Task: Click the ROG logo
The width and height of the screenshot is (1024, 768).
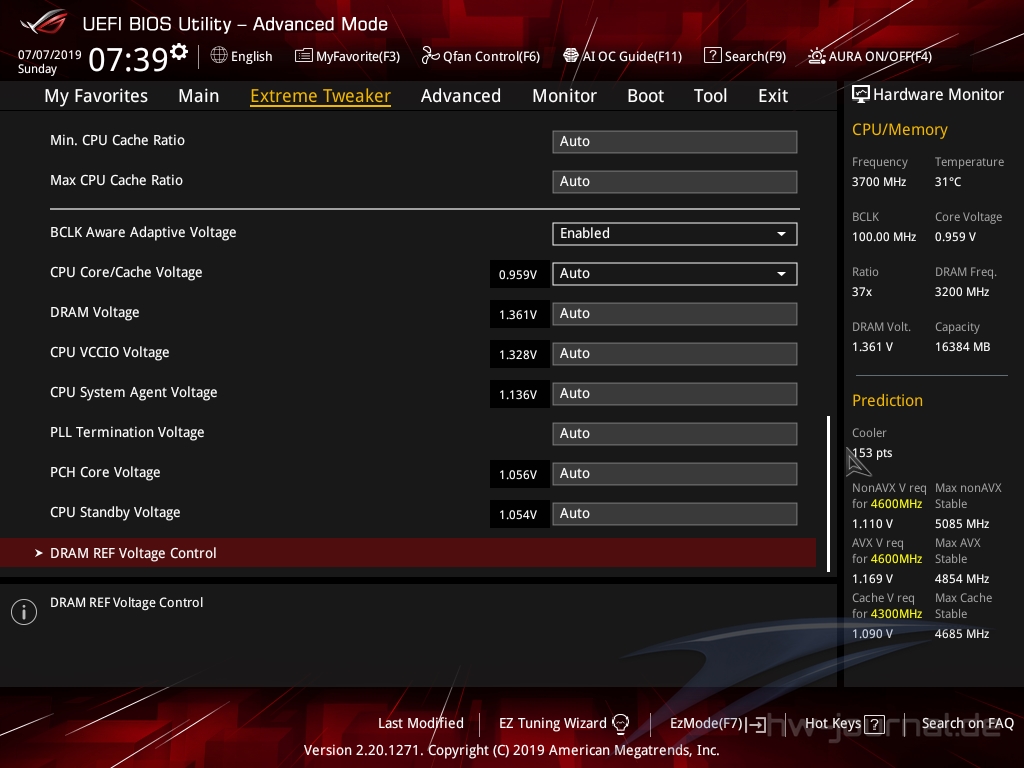Action: (43, 22)
